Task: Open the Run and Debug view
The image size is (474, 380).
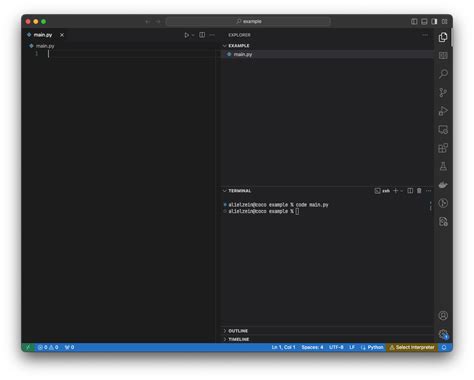Action: tap(443, 111)
